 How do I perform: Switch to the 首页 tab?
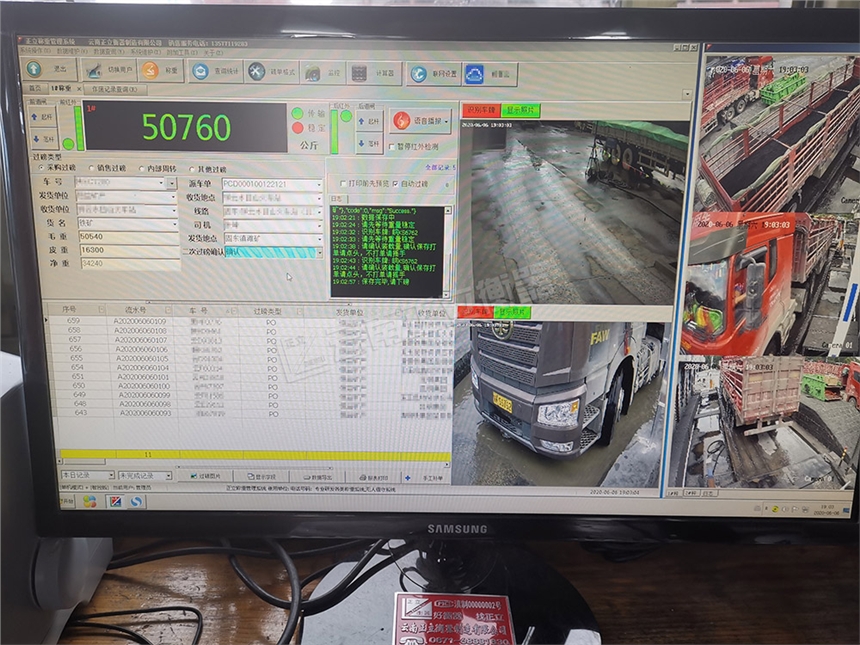pyautogui.click(x=33, y=89)
